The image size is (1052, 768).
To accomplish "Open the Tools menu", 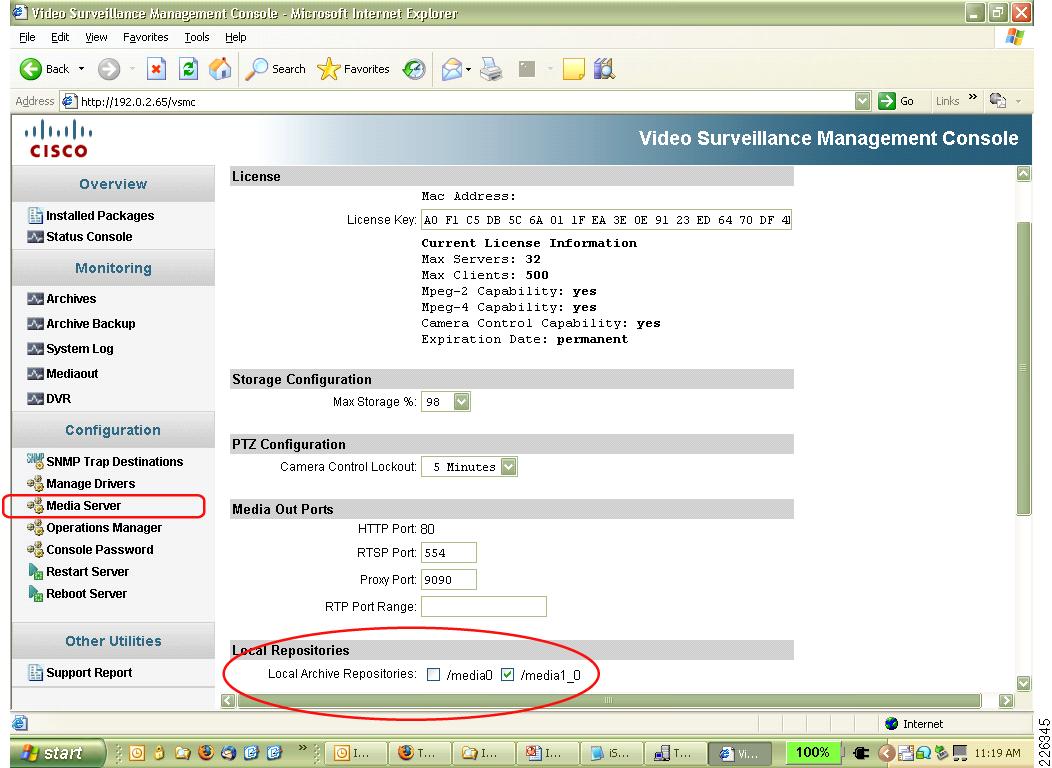I will pos(197,38).
